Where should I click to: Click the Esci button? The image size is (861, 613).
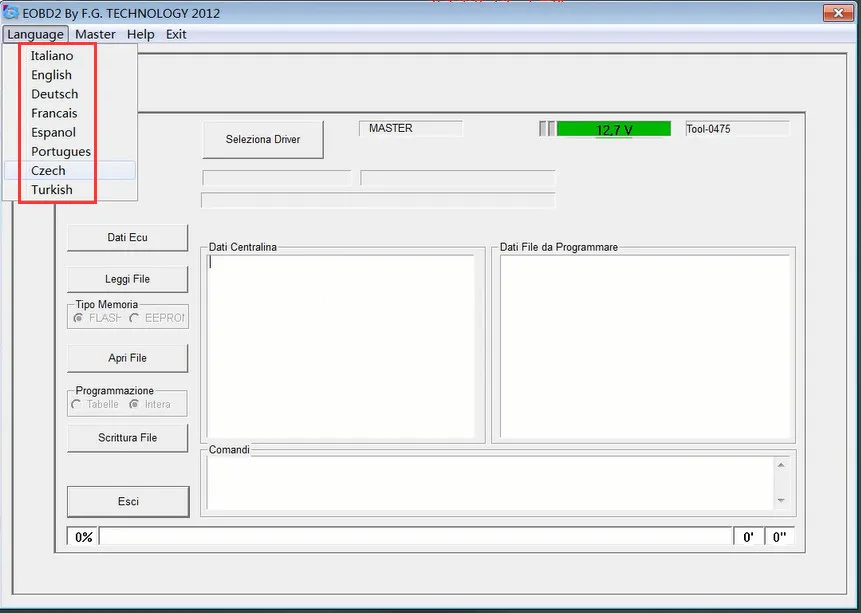coord(128,501)
